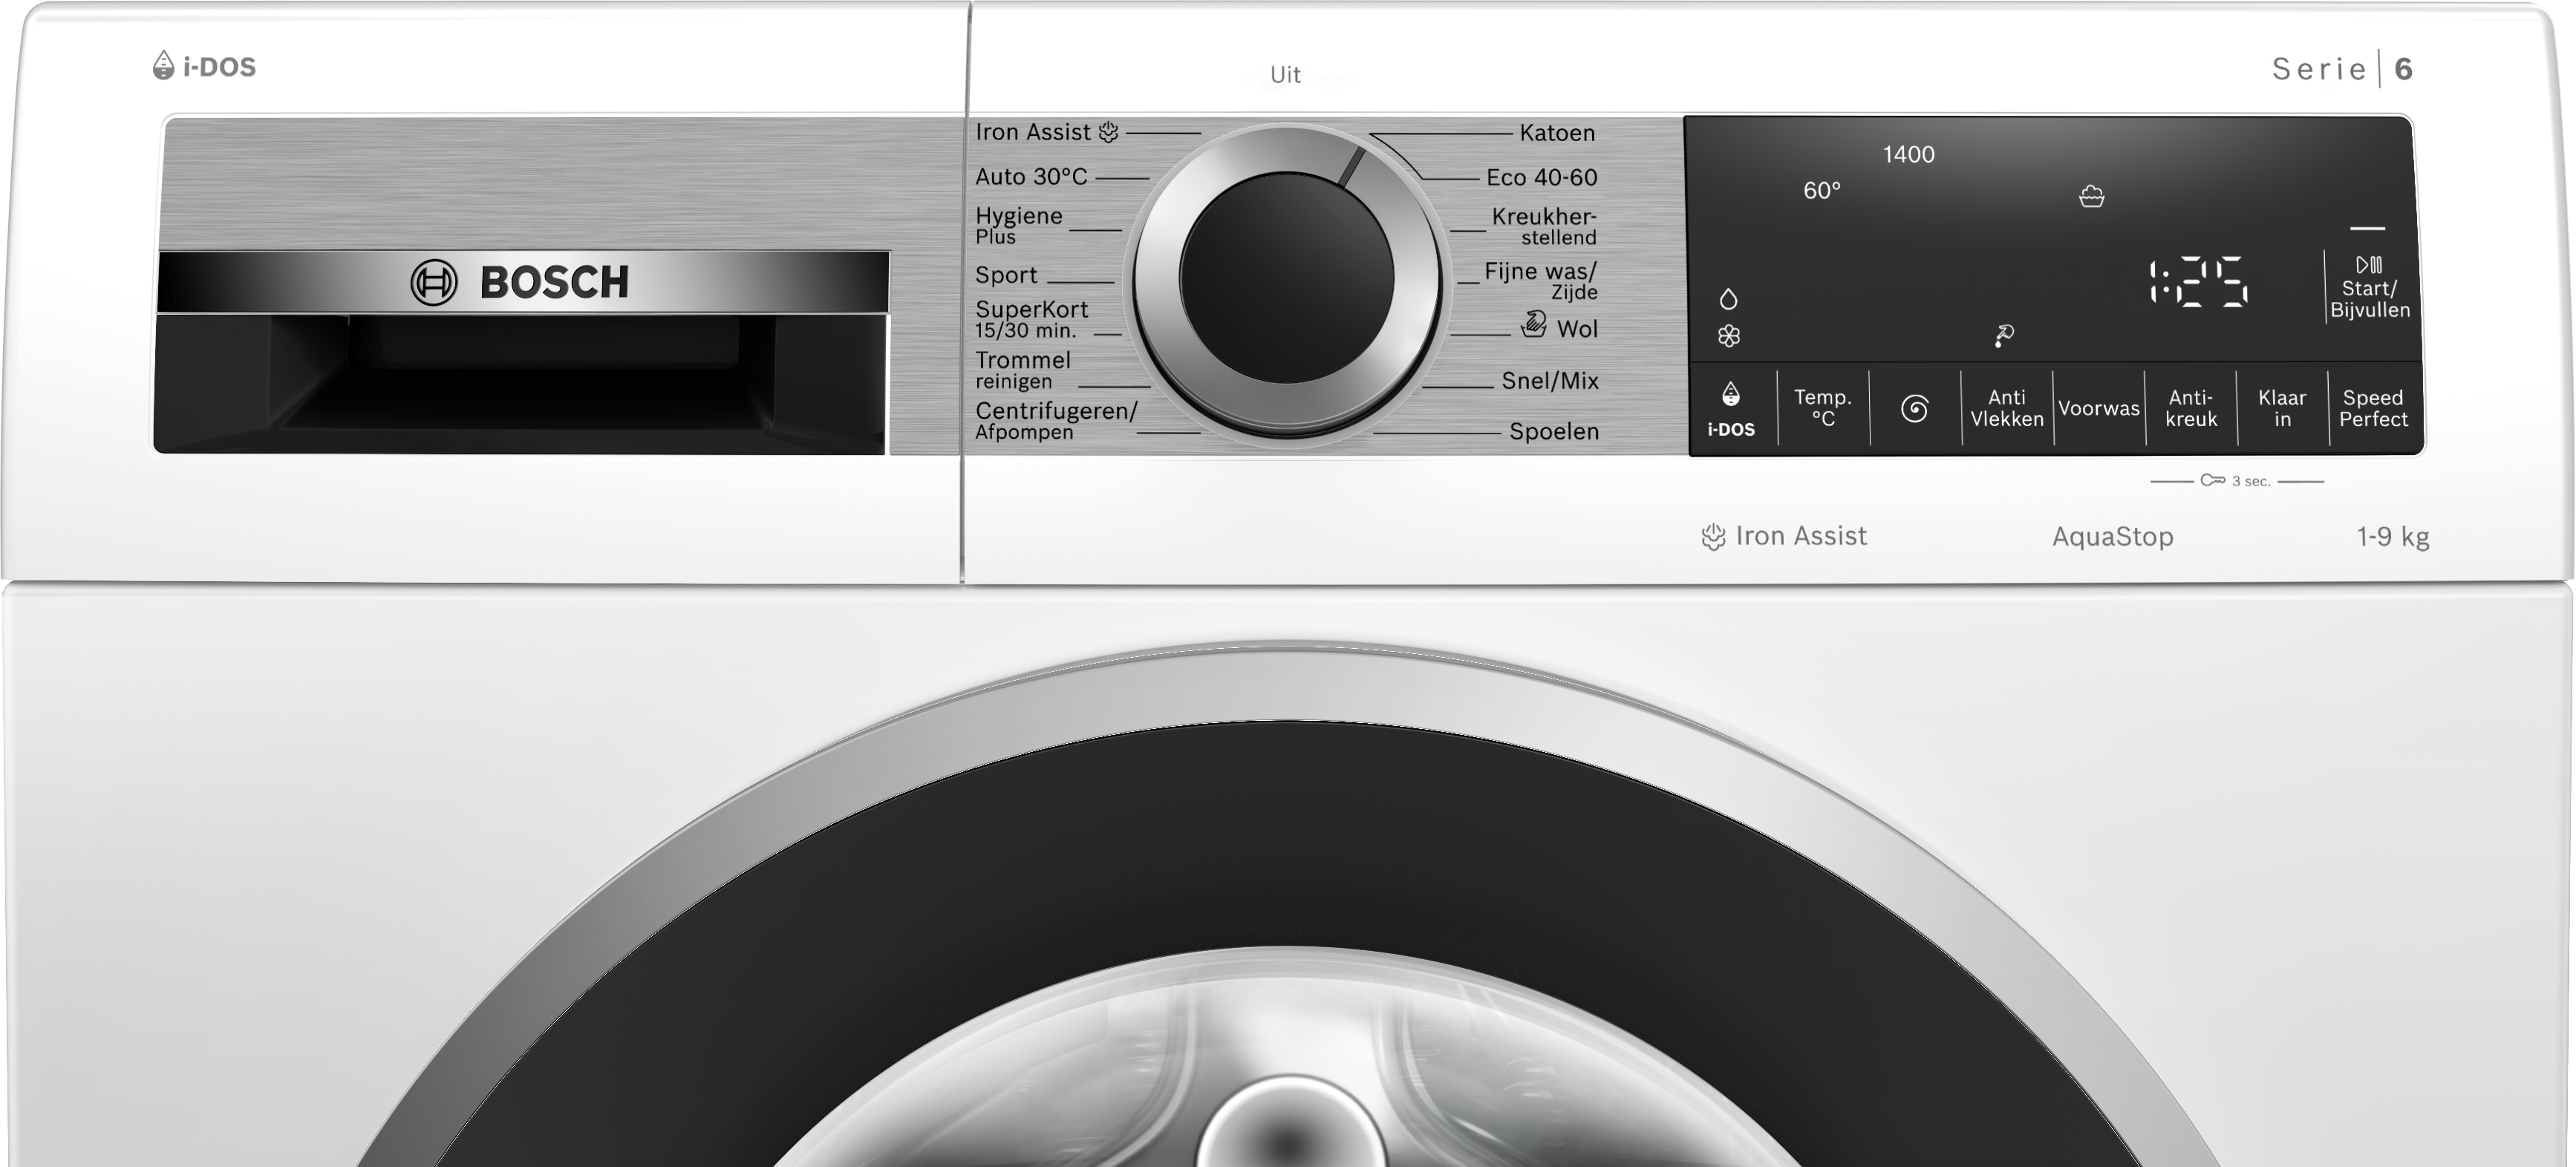Click the 60° temperature value

[1822, 190]
